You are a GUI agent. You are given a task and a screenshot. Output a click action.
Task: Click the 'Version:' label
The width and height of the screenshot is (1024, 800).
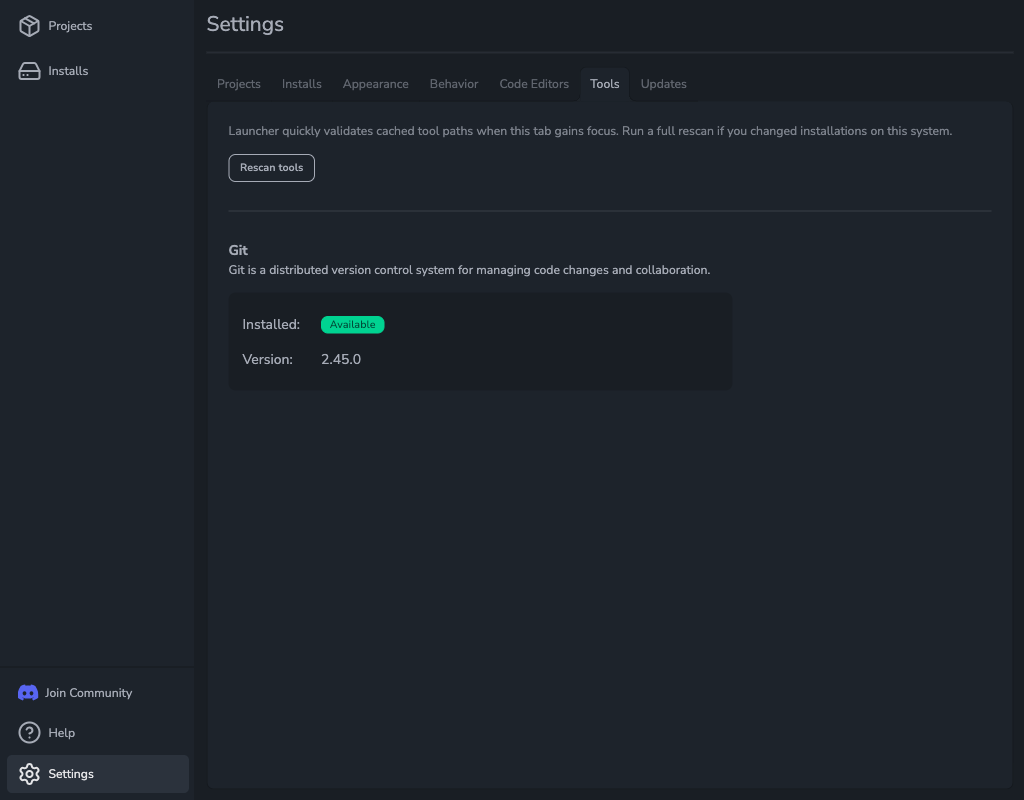[268, 359]
